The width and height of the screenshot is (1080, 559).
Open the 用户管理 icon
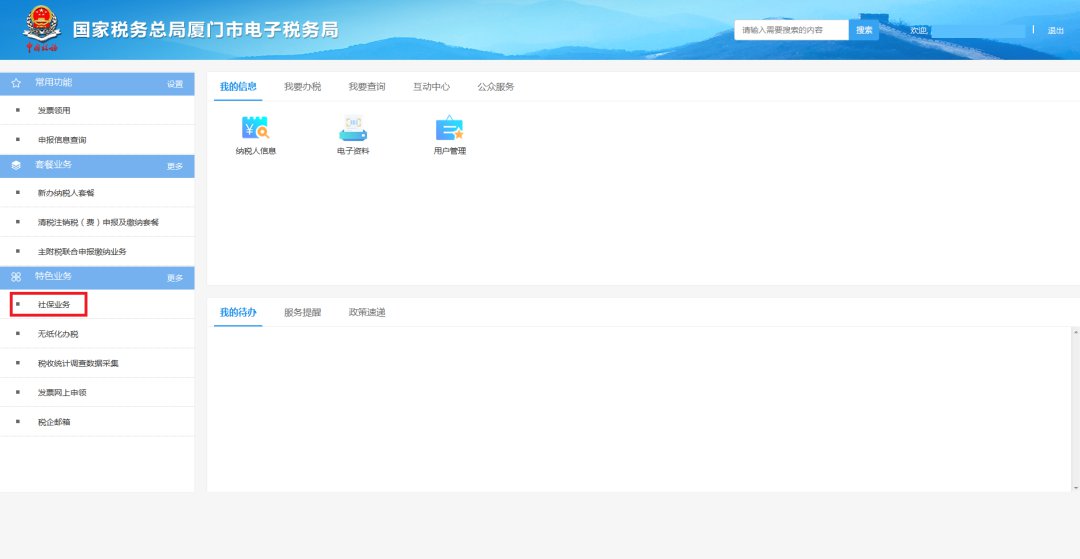449,130
